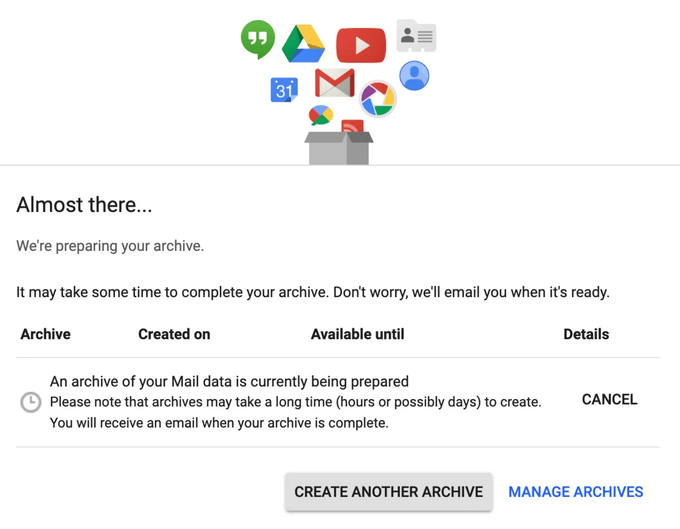Click the Details column header

pos(586,334)
